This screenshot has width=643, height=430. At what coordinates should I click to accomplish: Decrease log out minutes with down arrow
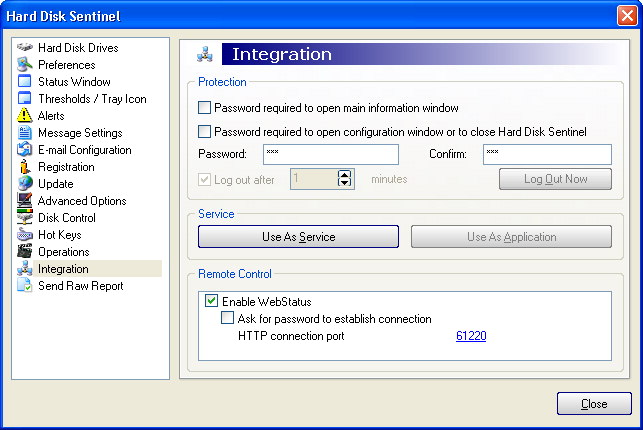[344, 183]
